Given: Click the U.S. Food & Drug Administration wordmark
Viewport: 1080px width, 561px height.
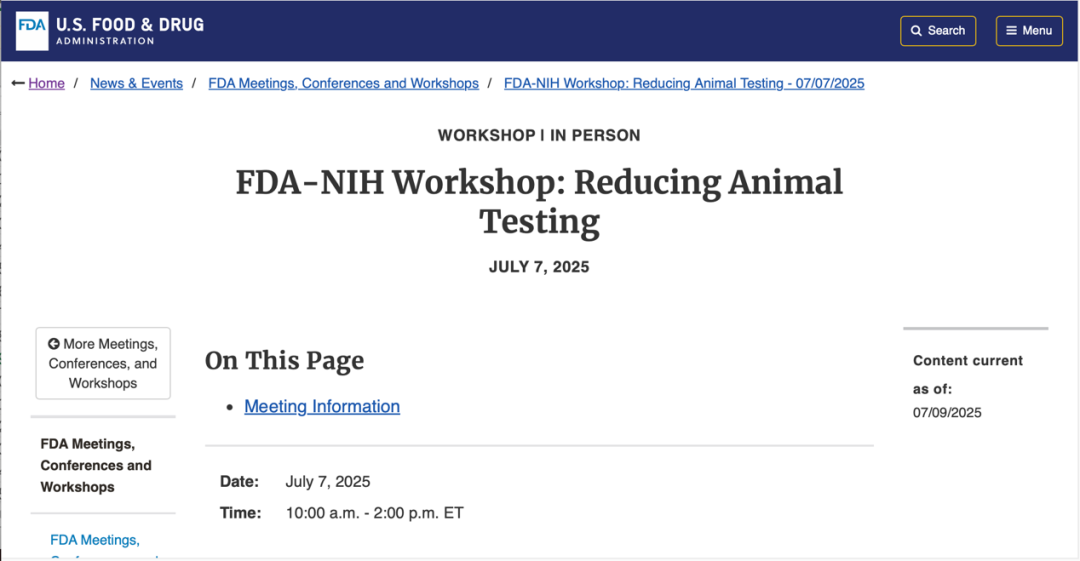Looking at the screenshot, I should pos(129,30).
